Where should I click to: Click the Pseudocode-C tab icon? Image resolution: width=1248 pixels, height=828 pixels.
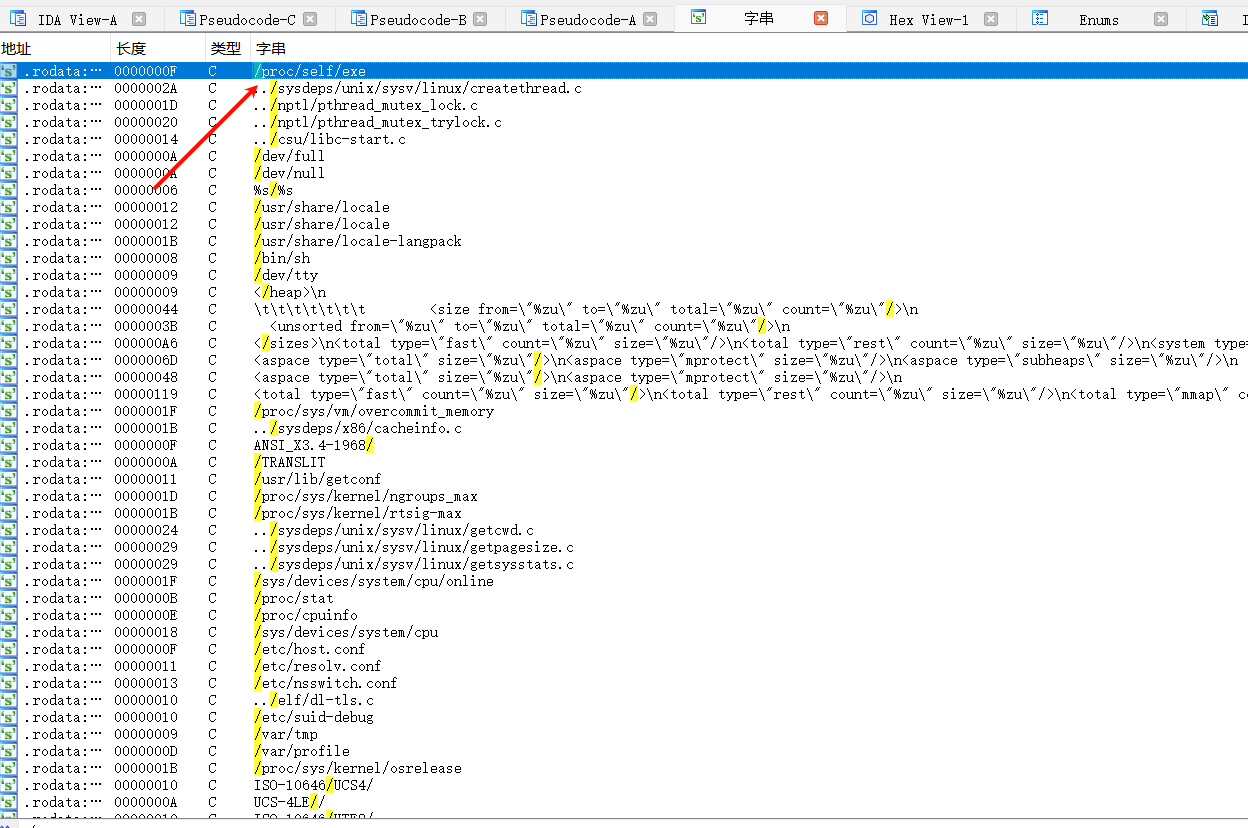click(187, 19)
